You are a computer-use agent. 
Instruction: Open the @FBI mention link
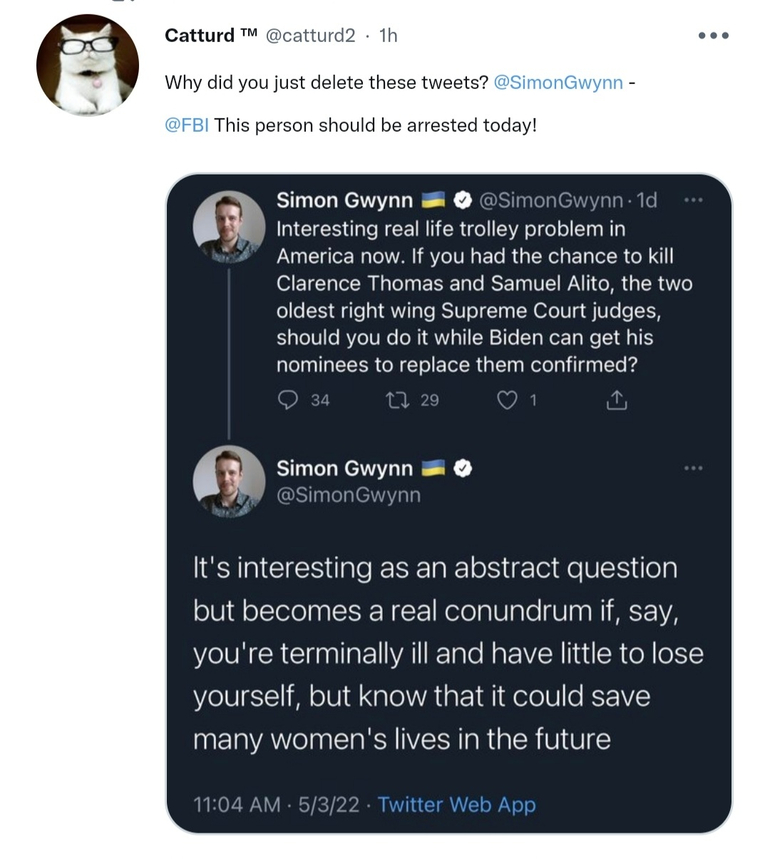pos(186,125)
